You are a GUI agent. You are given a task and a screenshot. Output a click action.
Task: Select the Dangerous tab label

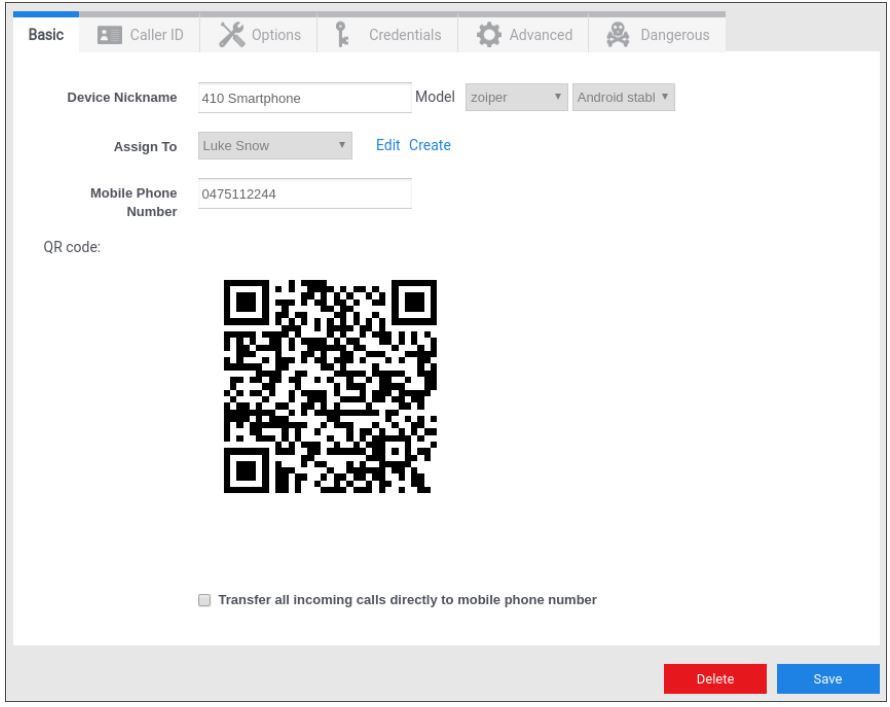click(x=674, y=35)
